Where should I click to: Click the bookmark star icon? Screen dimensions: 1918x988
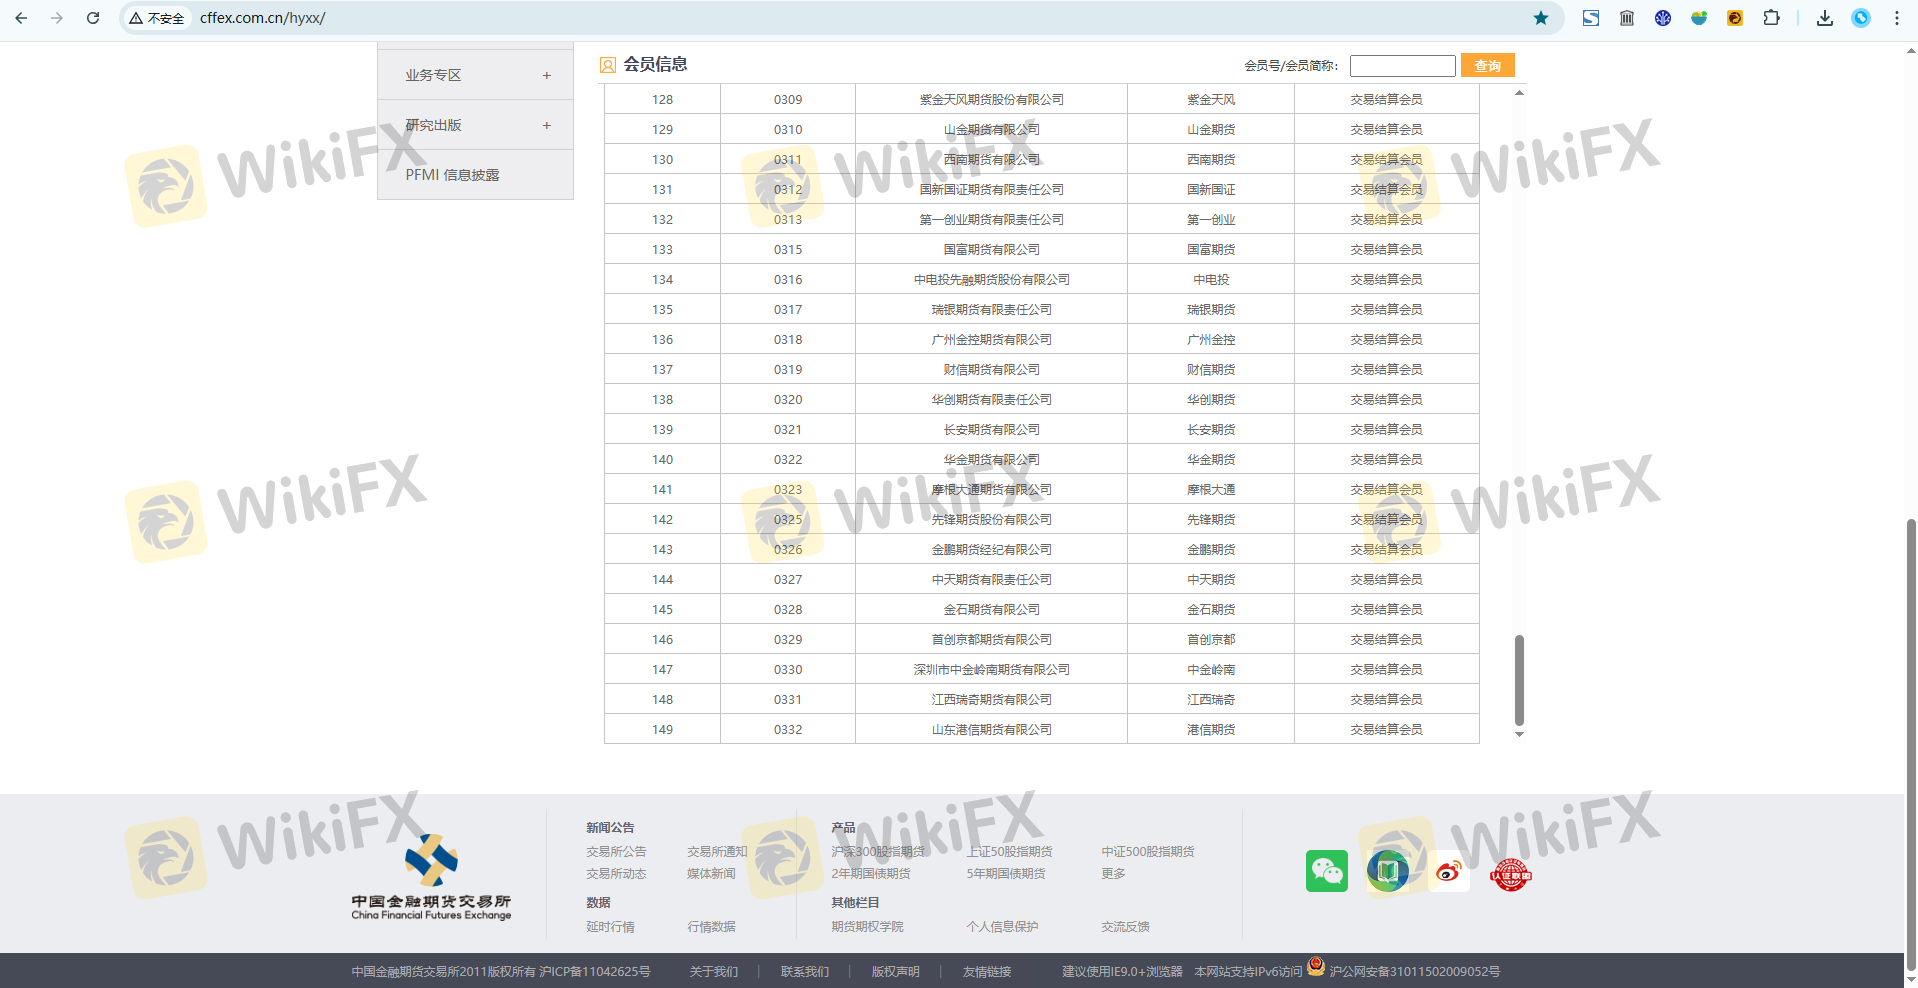click(1540, 18)
